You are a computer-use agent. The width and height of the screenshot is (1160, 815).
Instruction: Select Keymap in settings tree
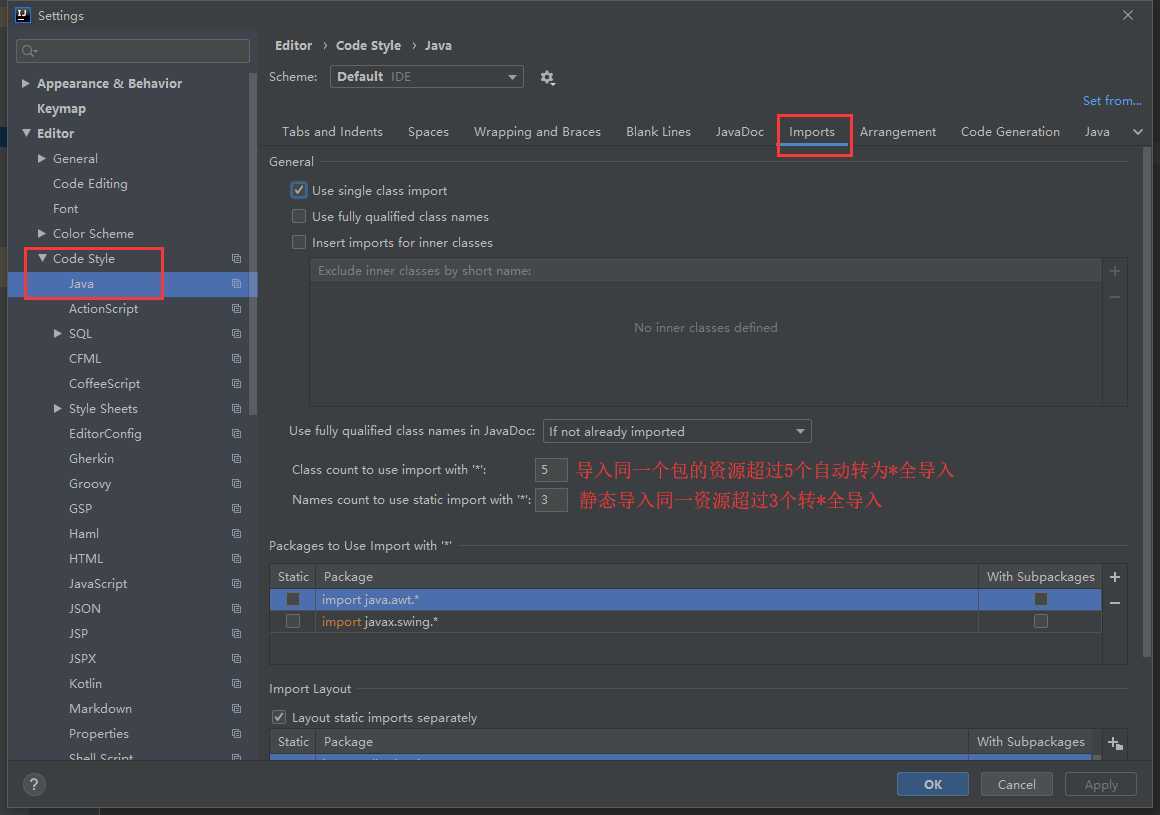pos(61,109)
